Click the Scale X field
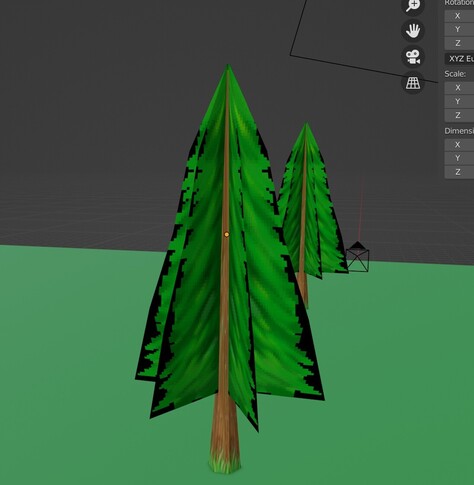The image size is (474, 485). coord(459,88)
